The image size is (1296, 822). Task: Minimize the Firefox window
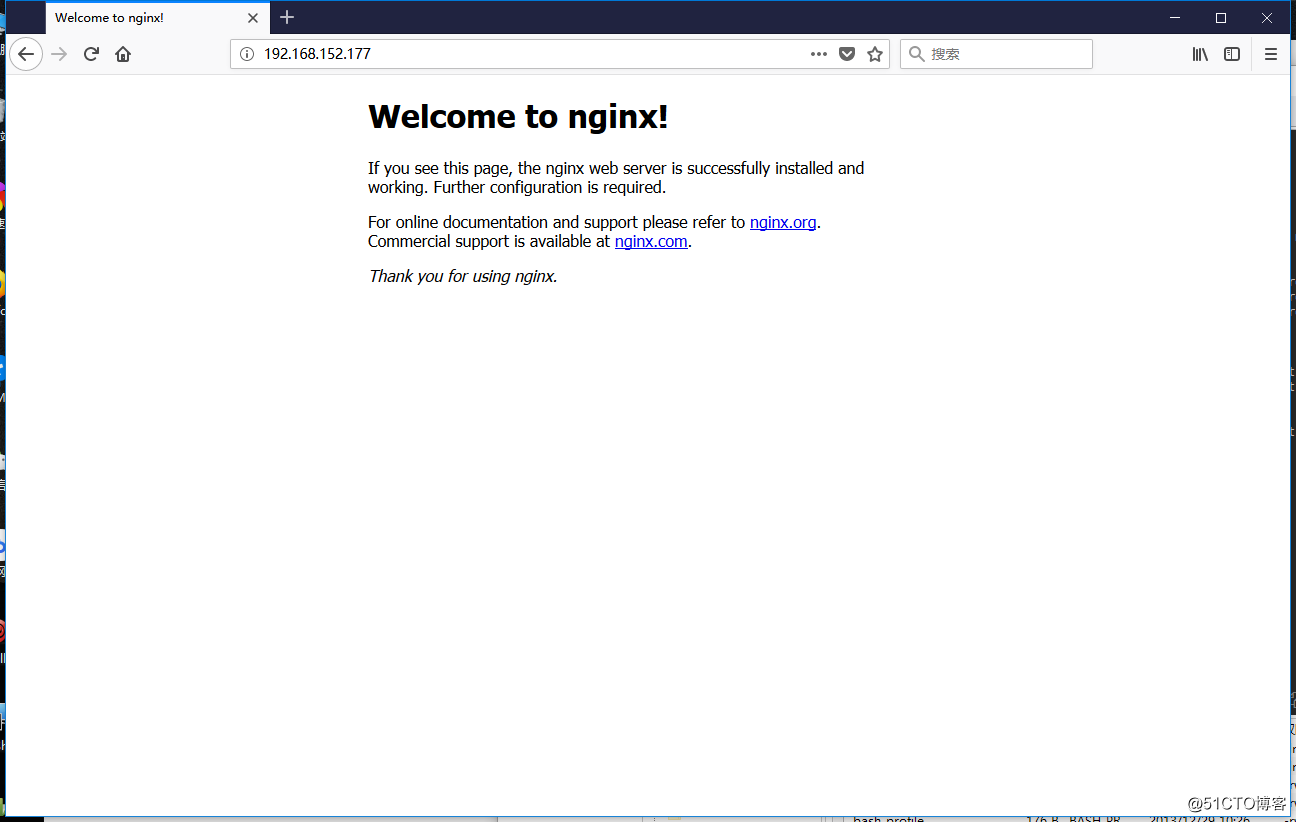pyautogui.click(x=1175, y=18)
